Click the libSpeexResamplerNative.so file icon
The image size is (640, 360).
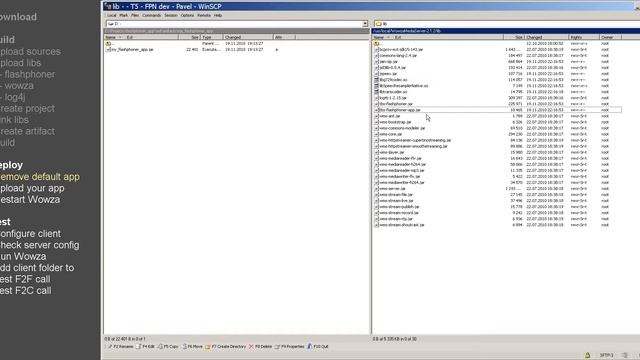coord(376,86)
